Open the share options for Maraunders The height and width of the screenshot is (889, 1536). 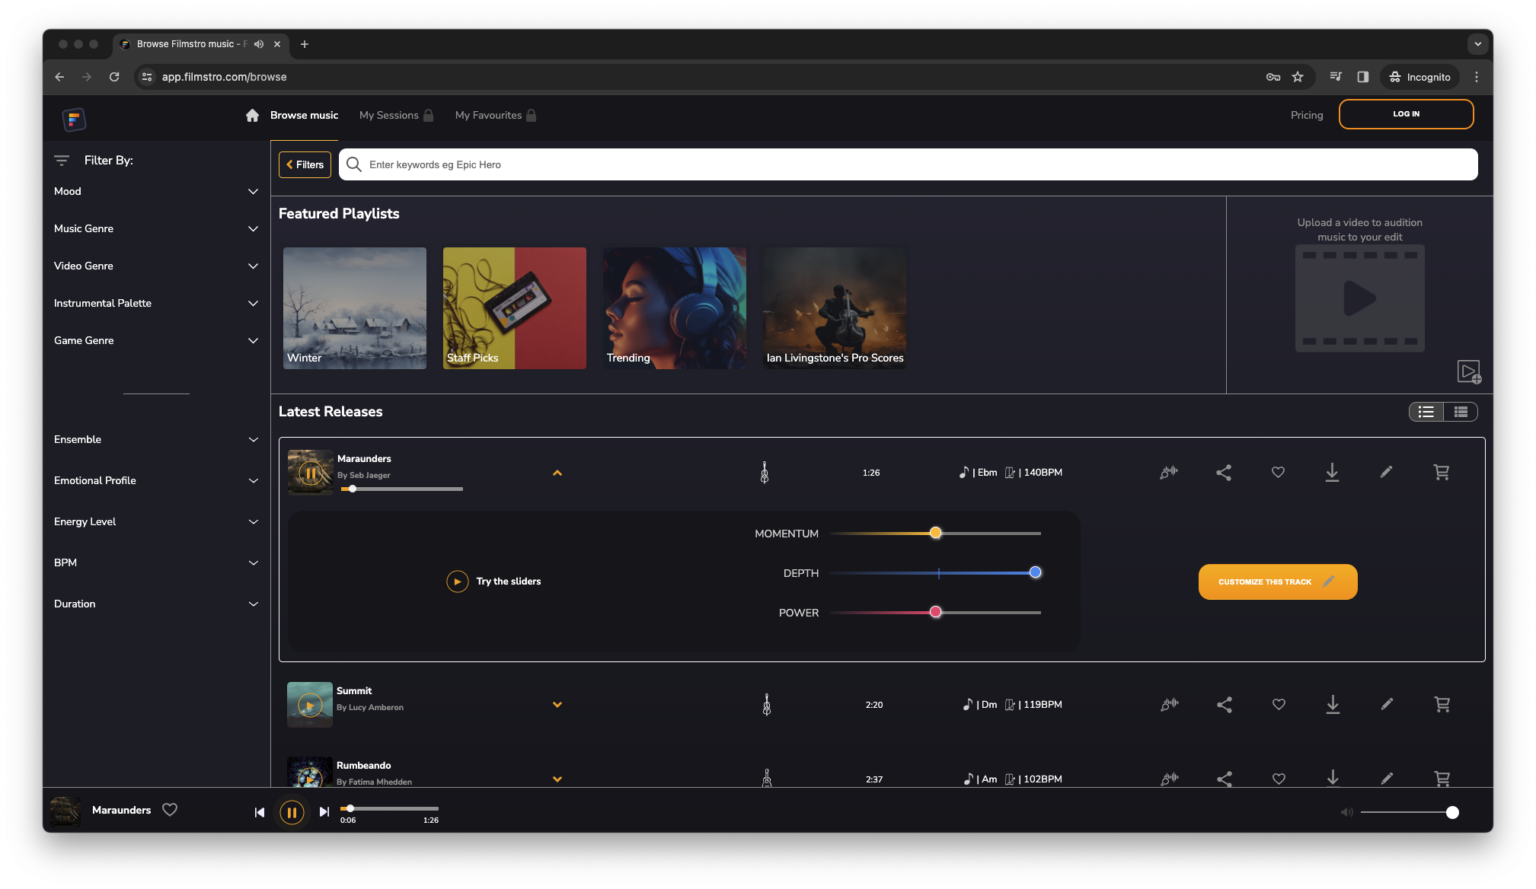(1223, 472)
